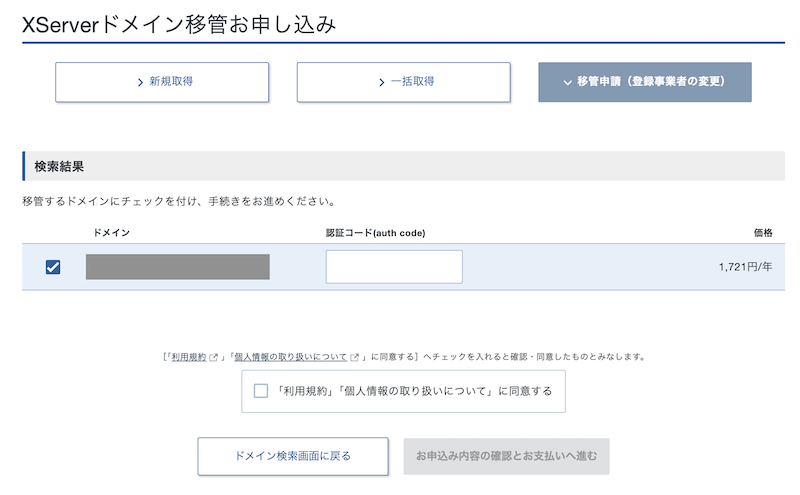Click the XServerドメイン移管お申し込み page title
The image size is (800, 495).
click(179, 24)
